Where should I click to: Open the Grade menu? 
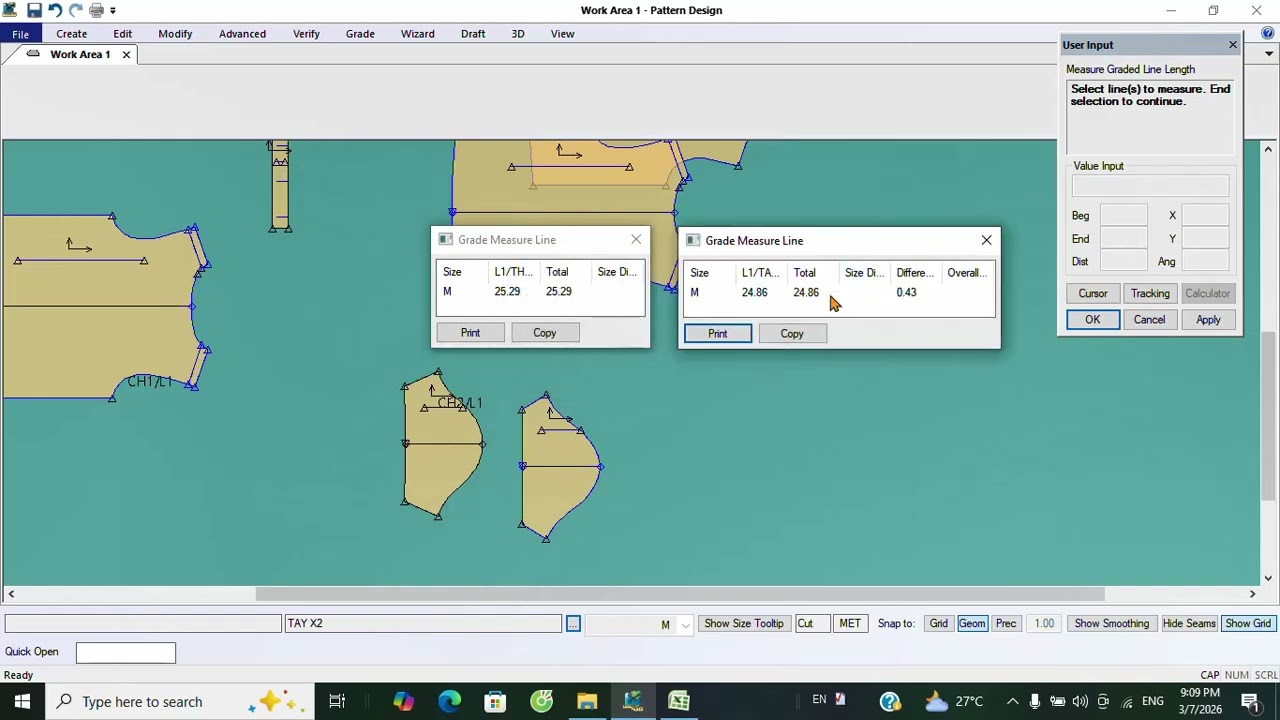pyautogui.click(x=360, y=34)
